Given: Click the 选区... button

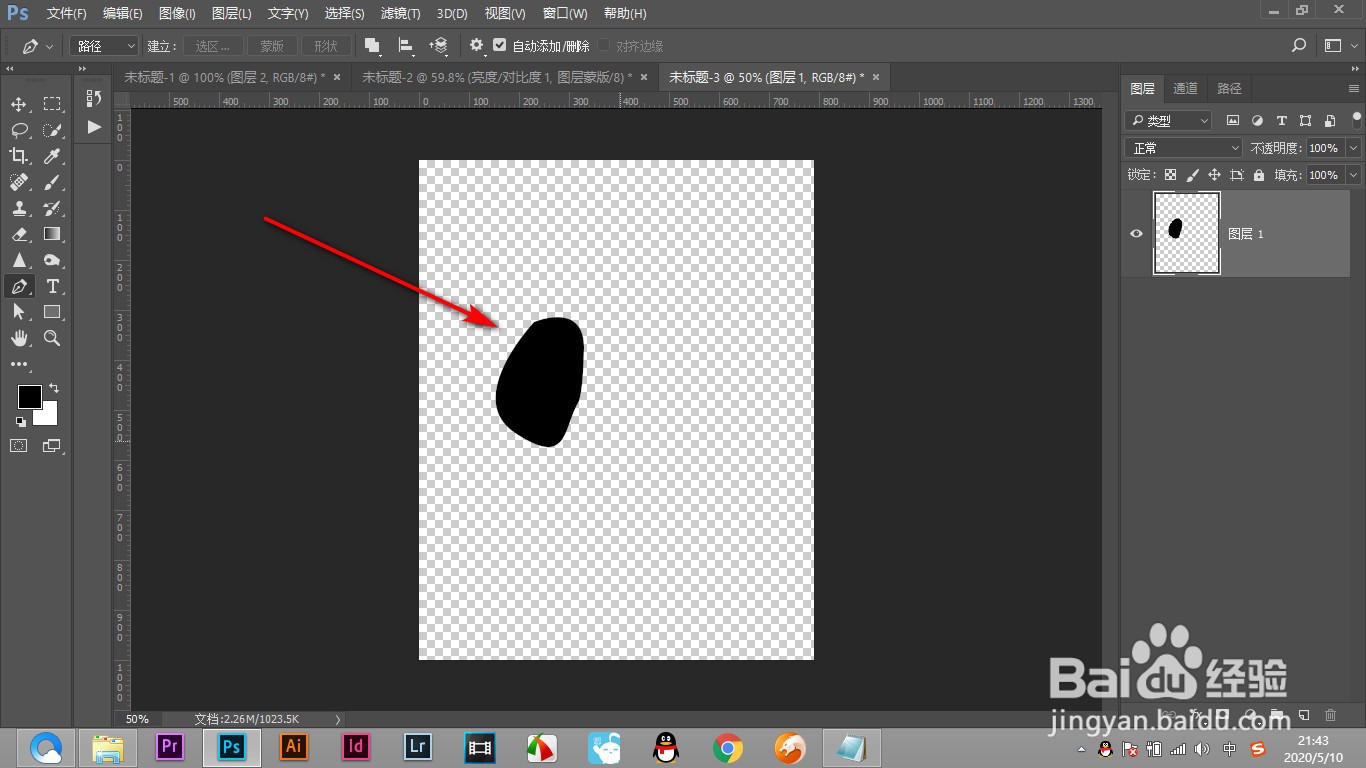Looking at the screenshot, I should [x=213, y=46].
